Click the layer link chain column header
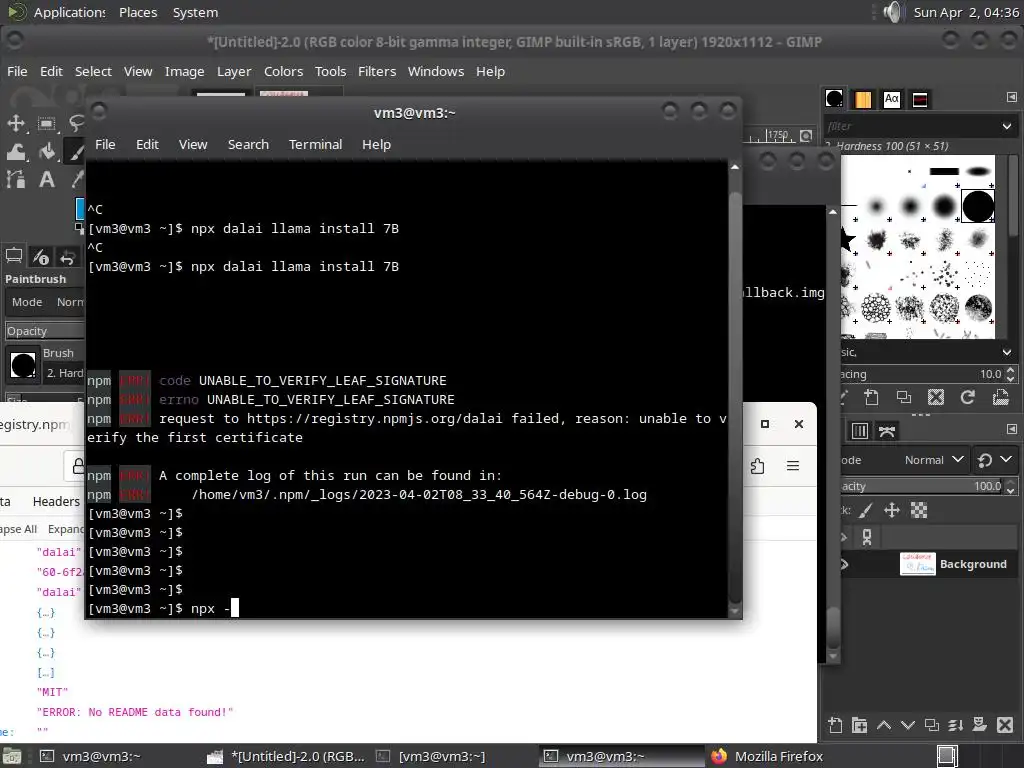Viewport: 1024px width, 768px height. click(x=867, y=537)
